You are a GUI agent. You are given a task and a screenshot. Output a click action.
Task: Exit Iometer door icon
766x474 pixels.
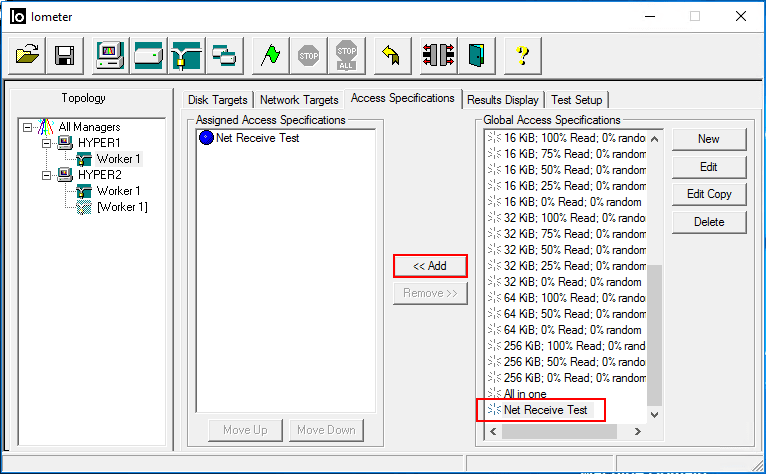pos(476,55)
